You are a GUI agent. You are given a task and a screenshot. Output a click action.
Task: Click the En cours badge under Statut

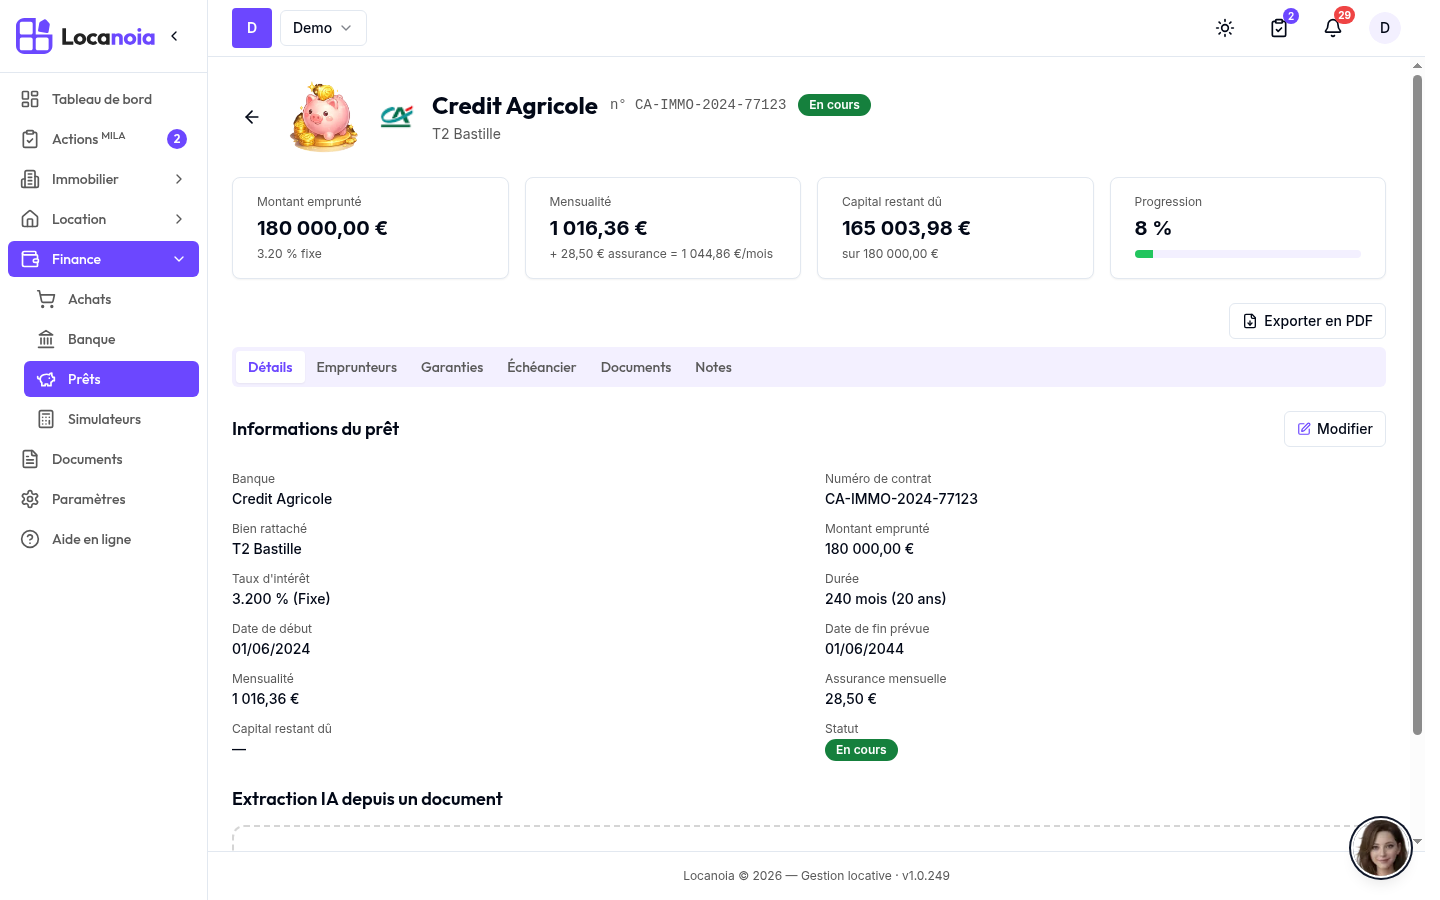(861, 750)
